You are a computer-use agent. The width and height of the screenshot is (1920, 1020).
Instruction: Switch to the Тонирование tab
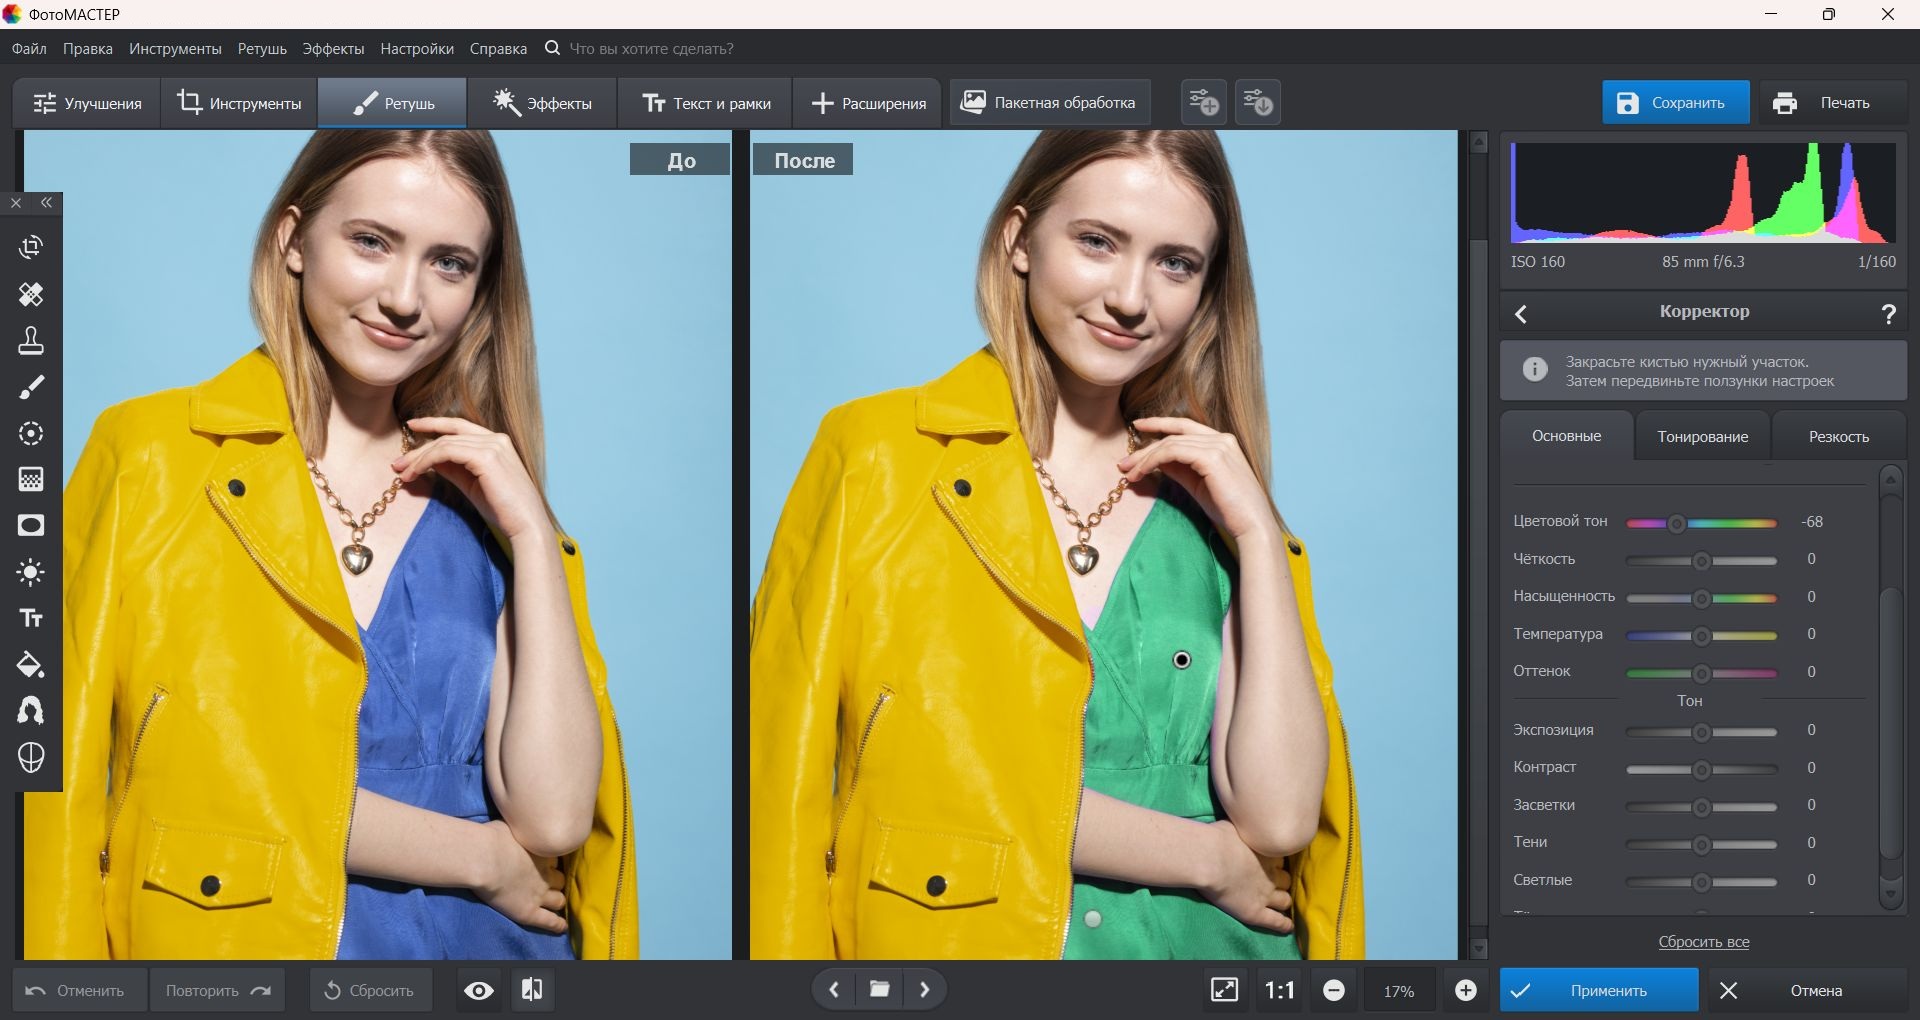tap(1702, 437)
